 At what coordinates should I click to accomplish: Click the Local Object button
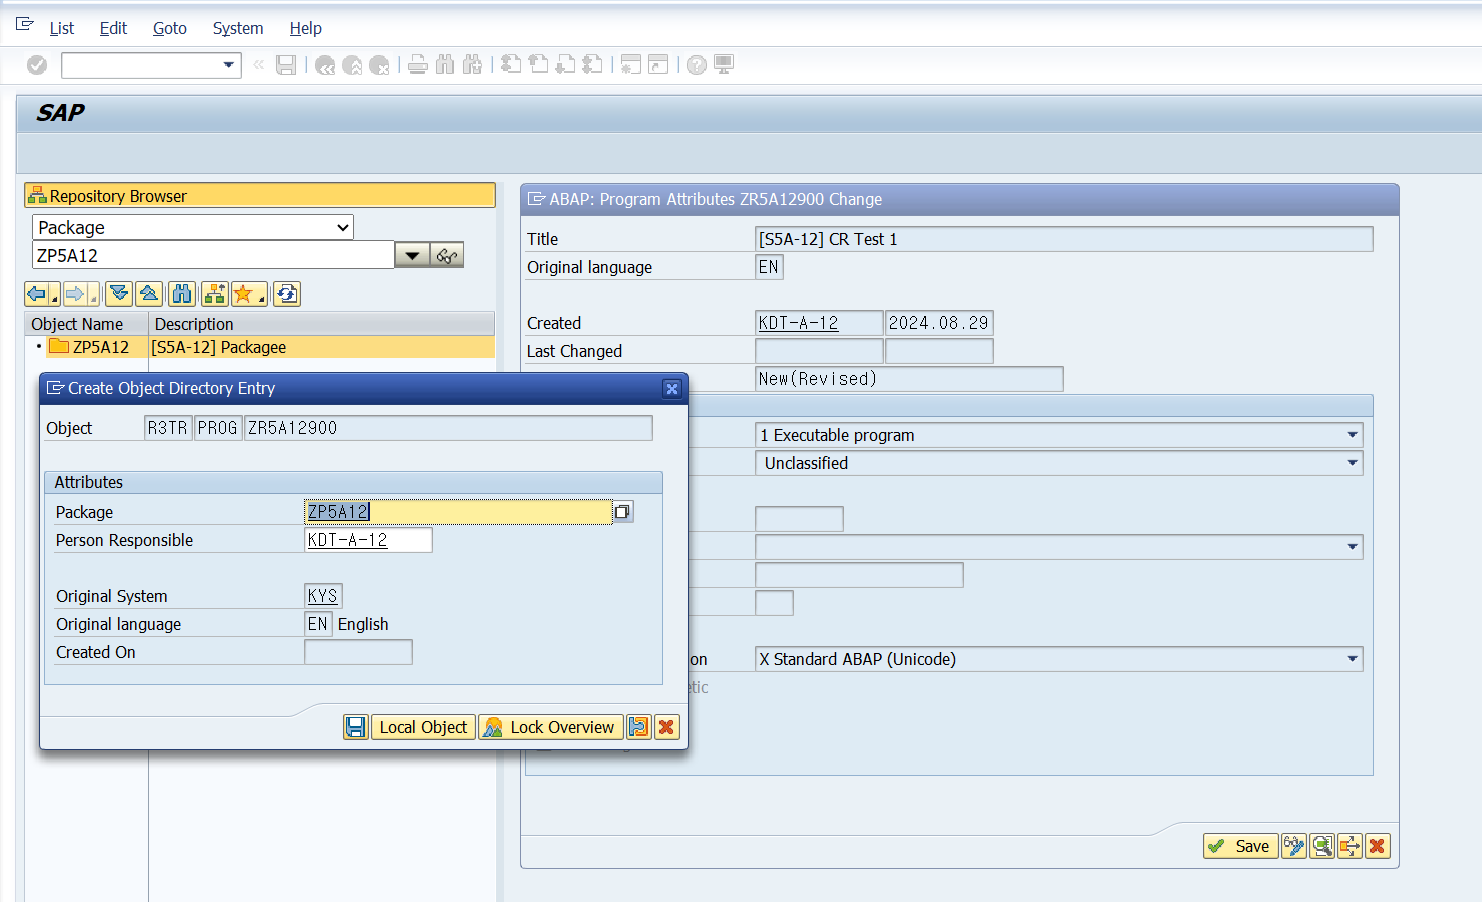click(423, 727)
